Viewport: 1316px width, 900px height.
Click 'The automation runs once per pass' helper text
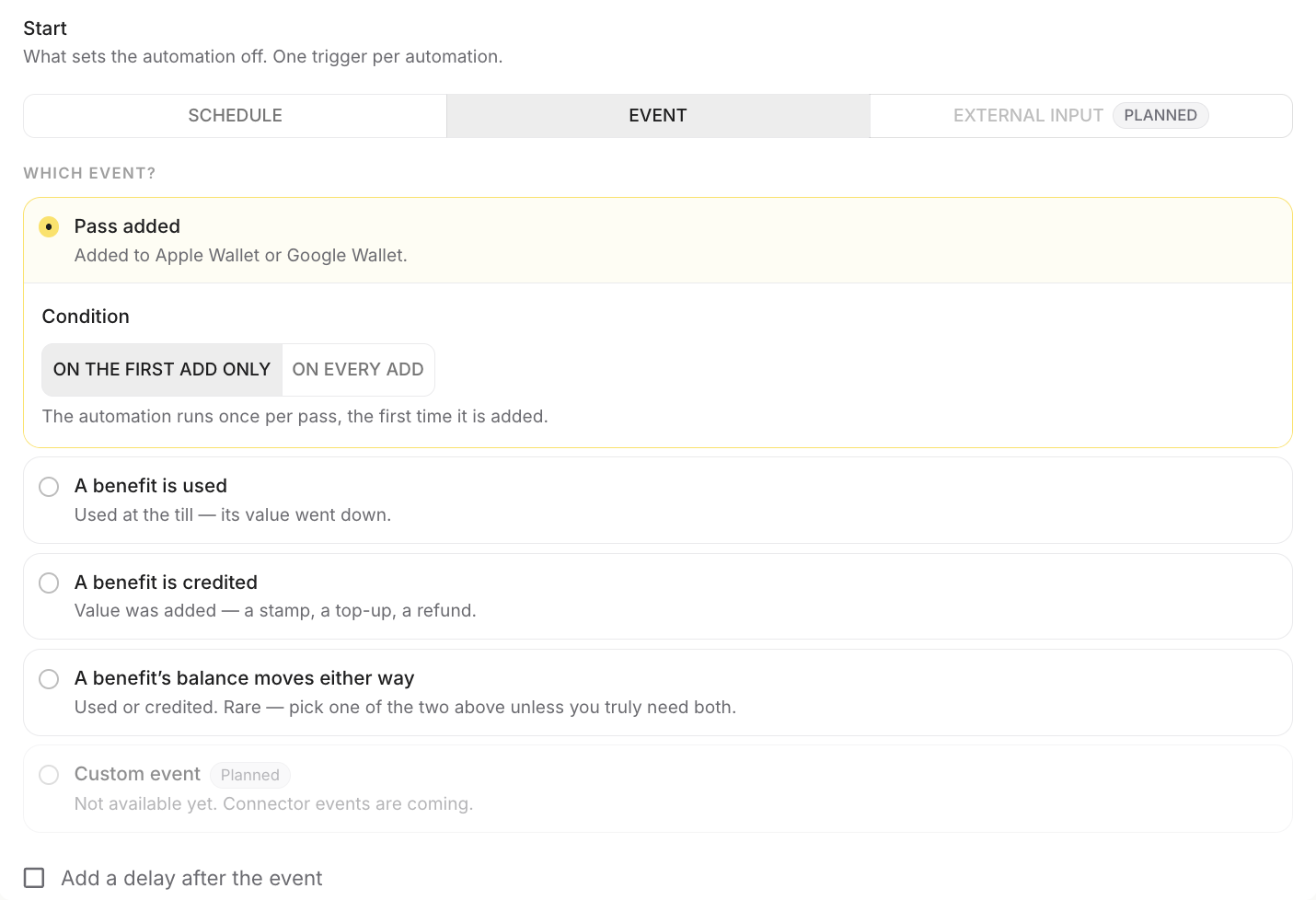click(x=295, y=416)
